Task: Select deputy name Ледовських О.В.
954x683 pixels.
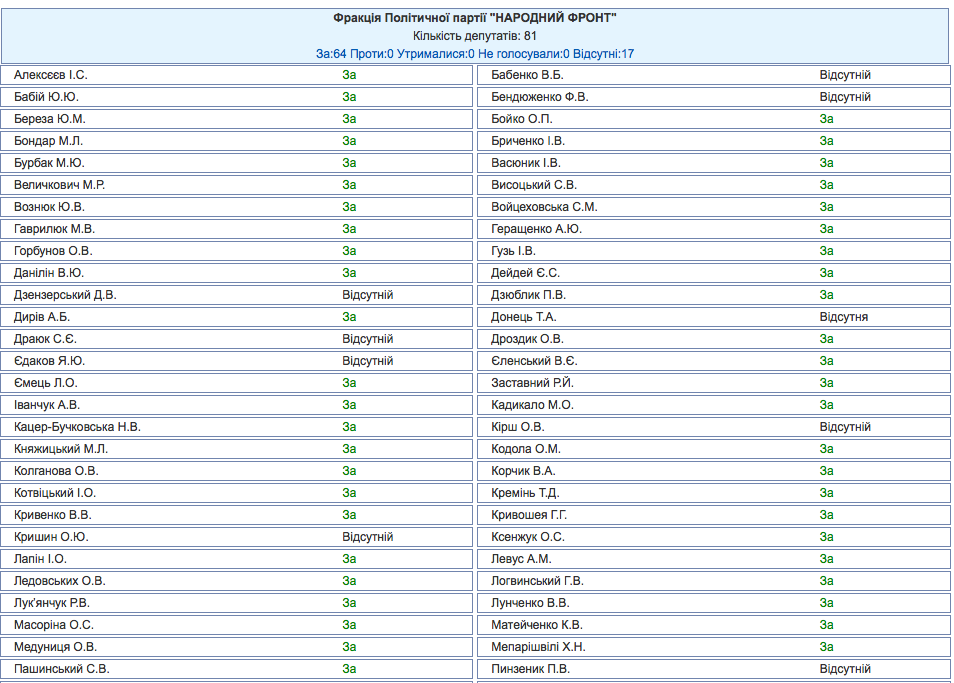Action: [60, 581]
